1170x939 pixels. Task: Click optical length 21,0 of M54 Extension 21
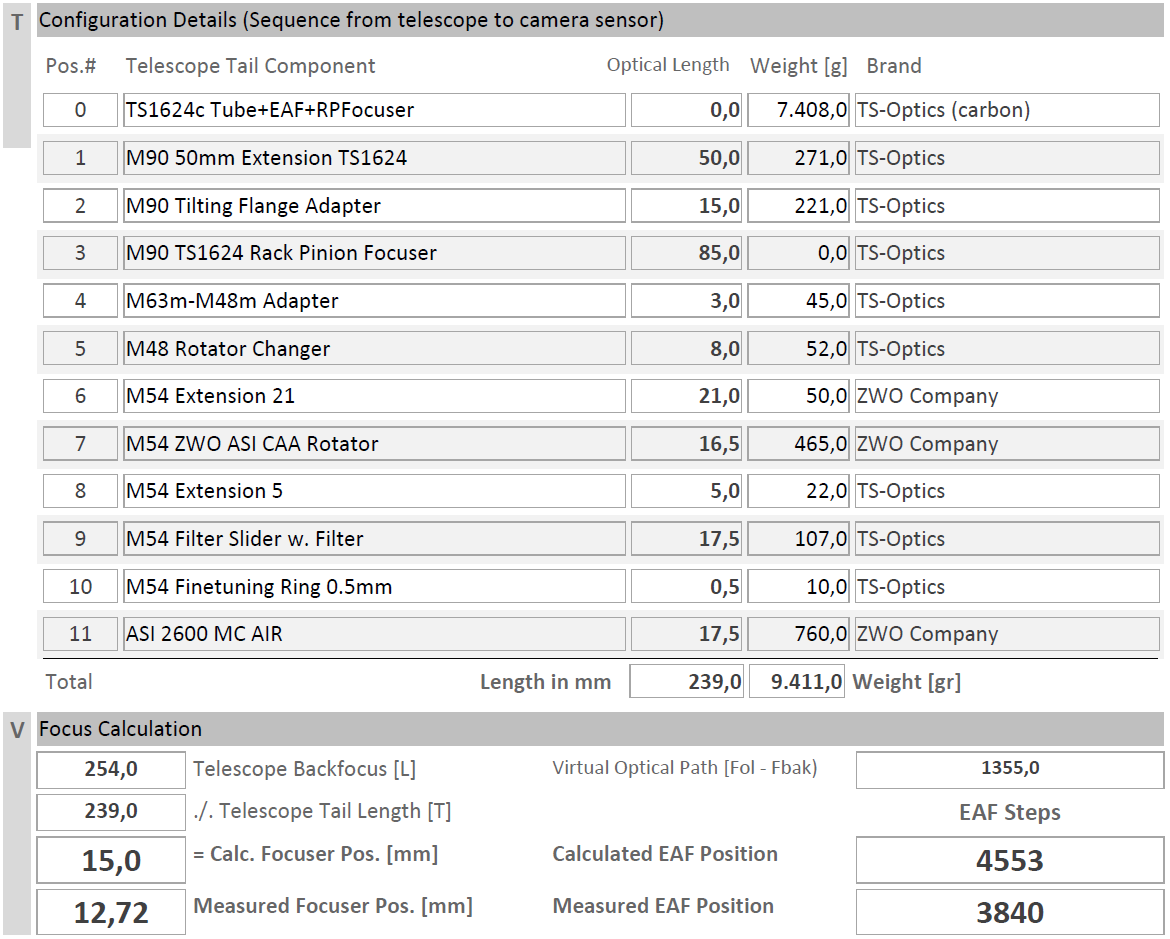[x=686, y=396]
